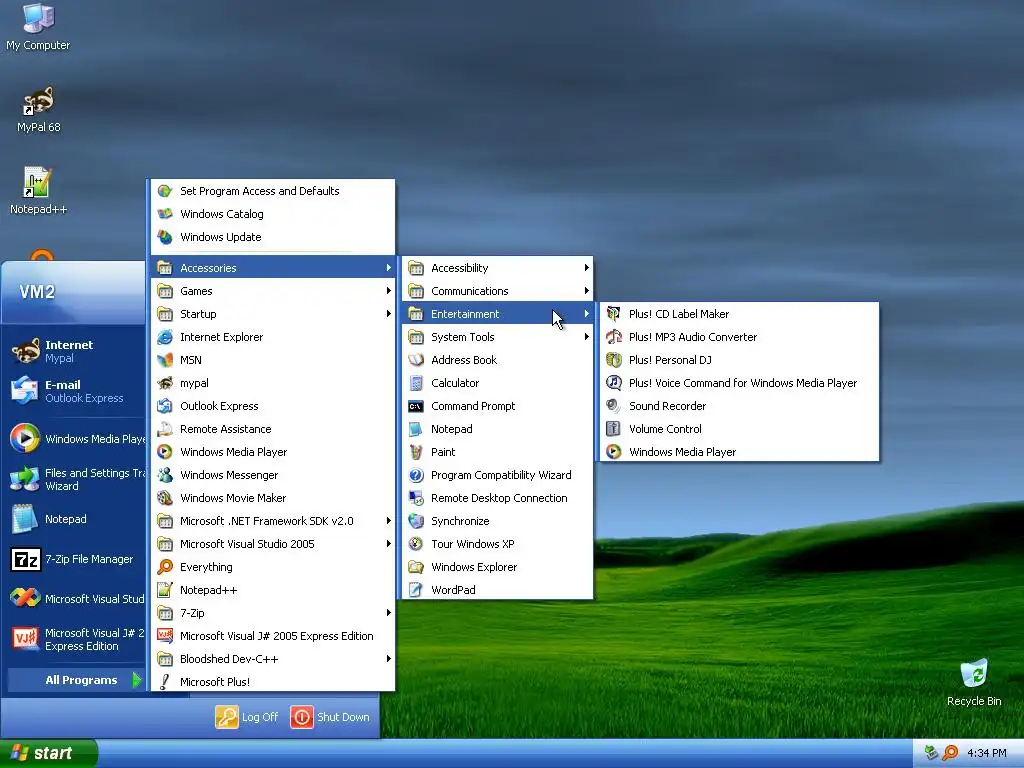
Task: Click Internet Explorer icon in programs list
Action: tap(165, 337)
